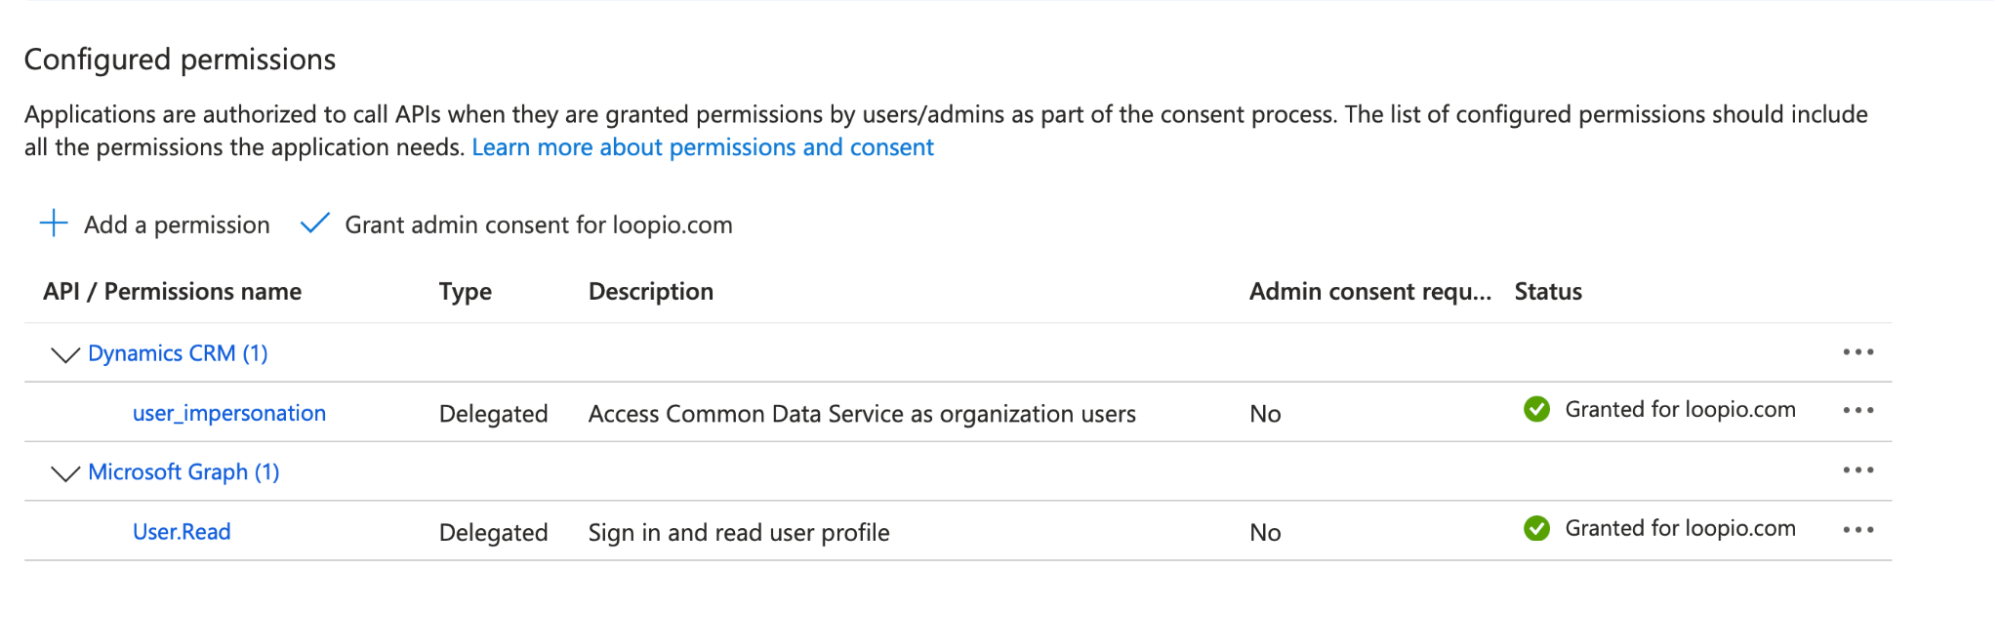Open the ellipsis menu for User.Read row
Screen dimensions: 1999x631
pos(1858,529)
